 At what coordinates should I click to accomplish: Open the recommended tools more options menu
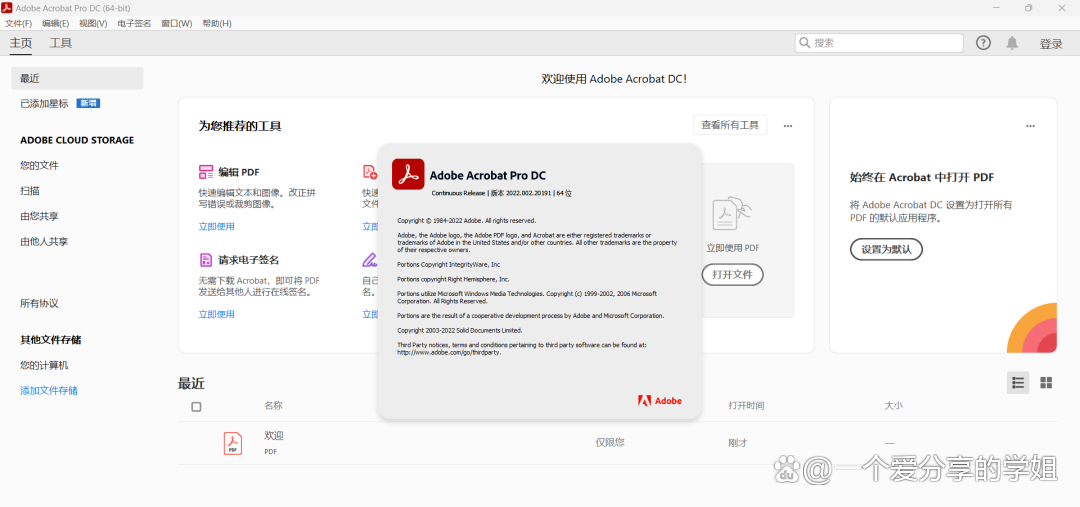point(788,126)
